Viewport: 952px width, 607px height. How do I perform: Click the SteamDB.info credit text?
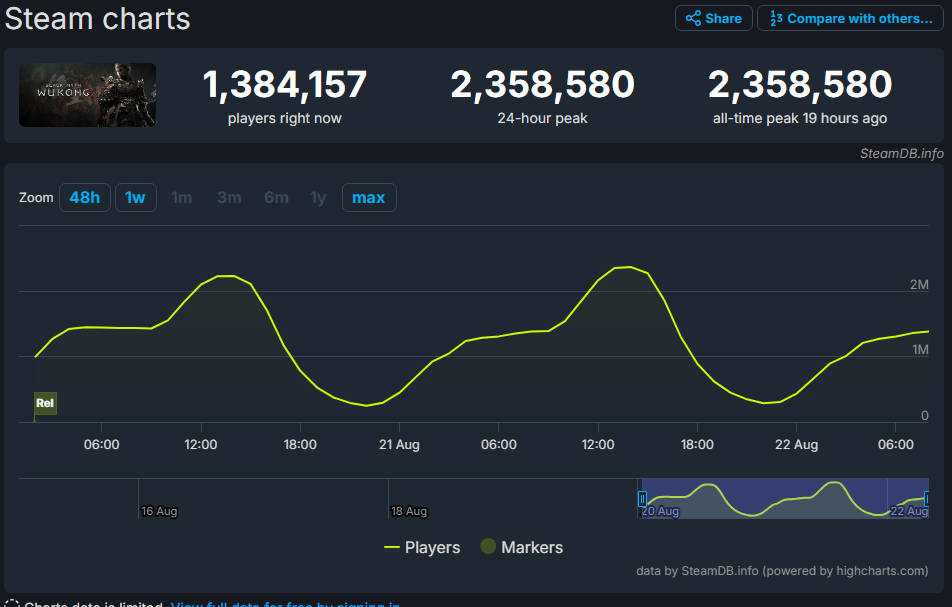pos(902,154)
